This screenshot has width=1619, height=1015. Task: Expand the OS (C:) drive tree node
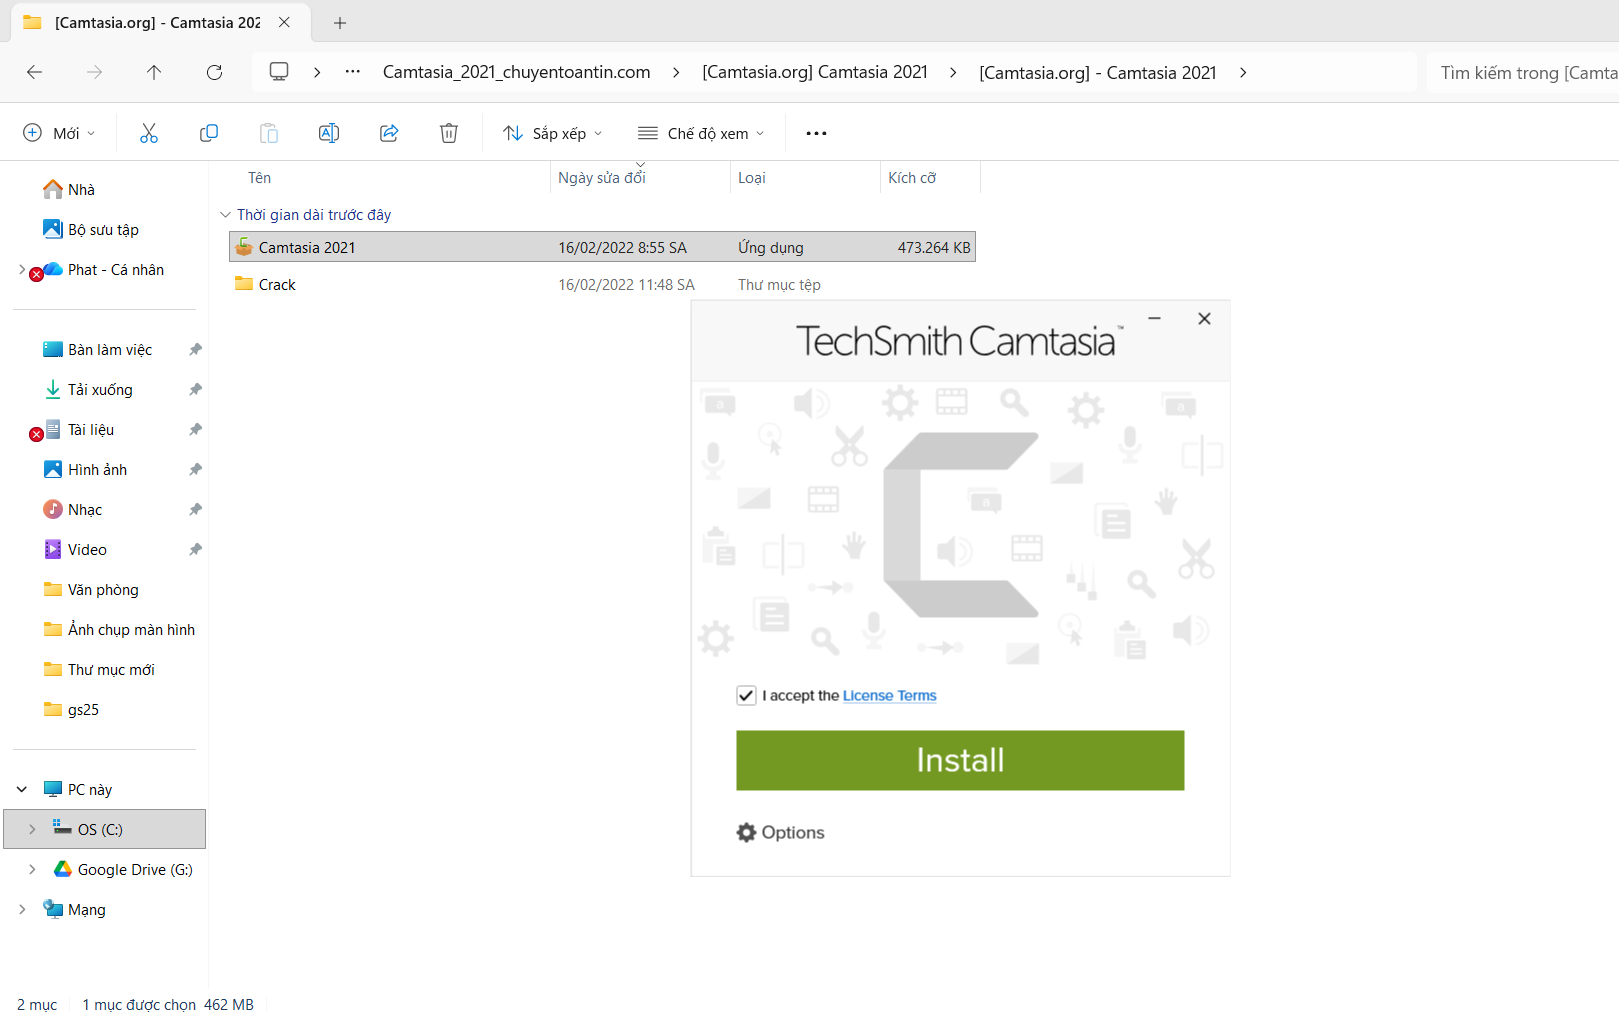pos(32,829)
